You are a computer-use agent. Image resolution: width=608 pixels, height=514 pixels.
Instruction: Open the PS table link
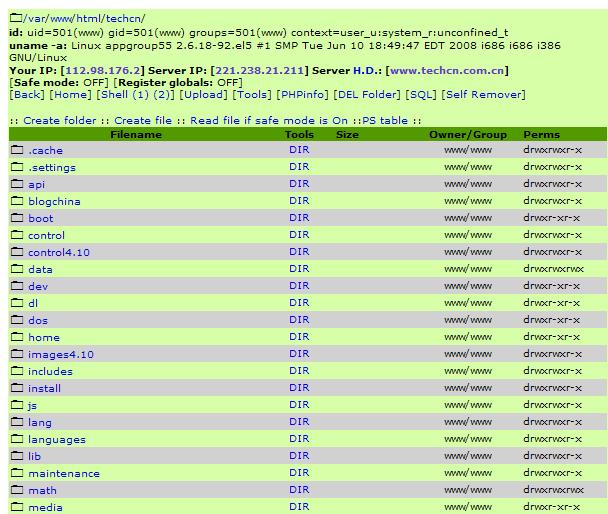[x=382, y=120]
